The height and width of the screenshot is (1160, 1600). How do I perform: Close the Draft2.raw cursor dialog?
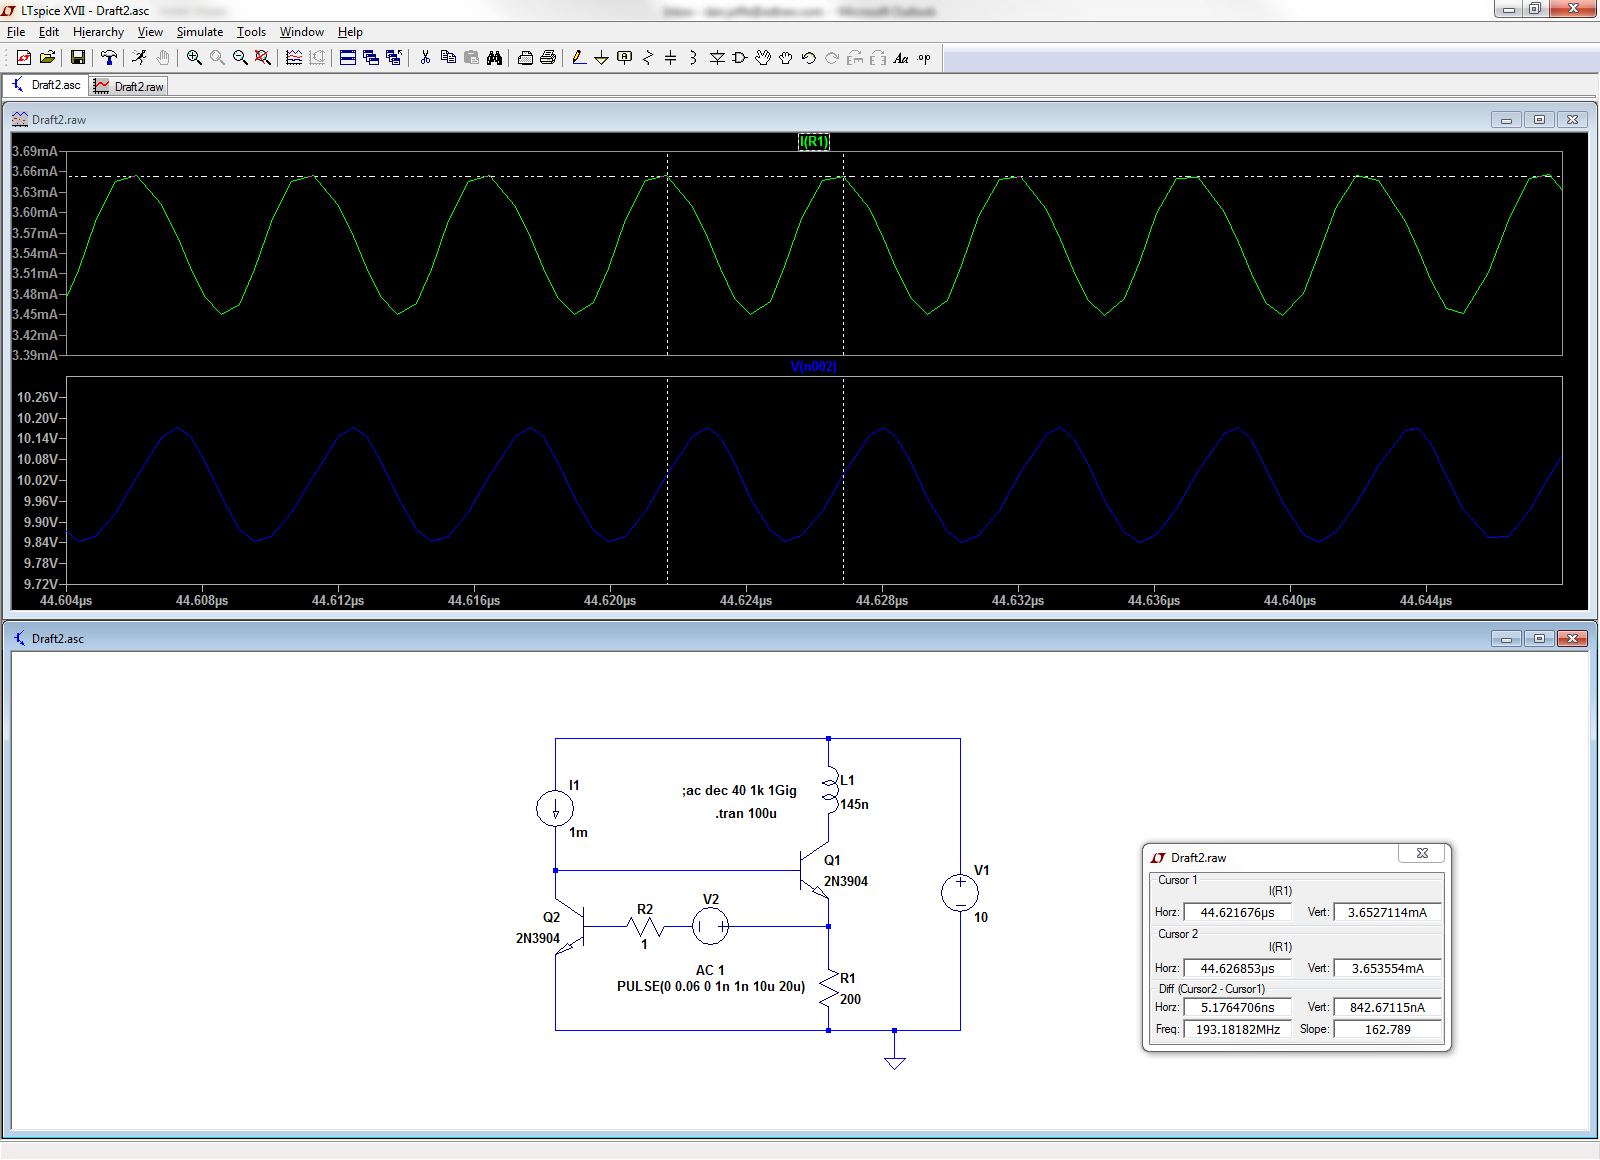coord(1422,853)
